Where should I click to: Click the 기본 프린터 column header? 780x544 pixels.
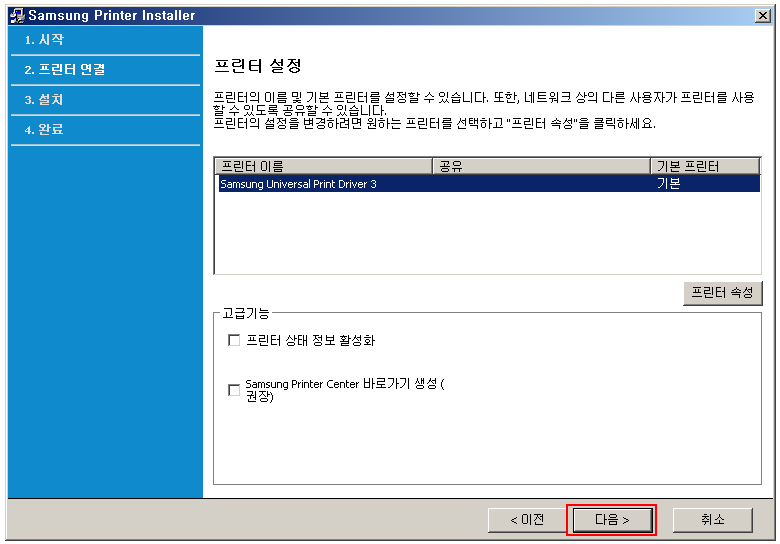click(705, 166)
